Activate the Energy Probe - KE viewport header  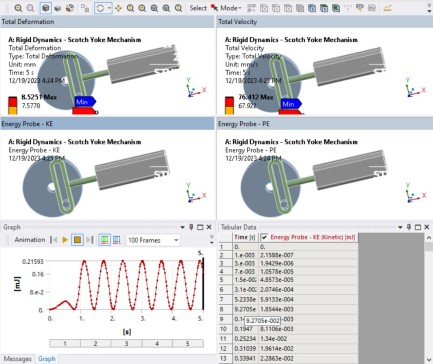(x=107, y=124)
